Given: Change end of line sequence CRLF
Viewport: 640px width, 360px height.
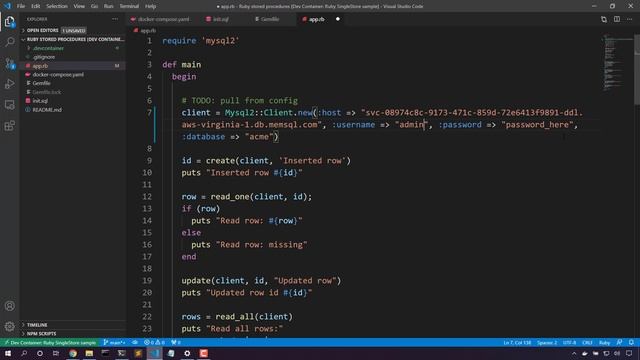Looking at the screenshot, I should [587, 342].
